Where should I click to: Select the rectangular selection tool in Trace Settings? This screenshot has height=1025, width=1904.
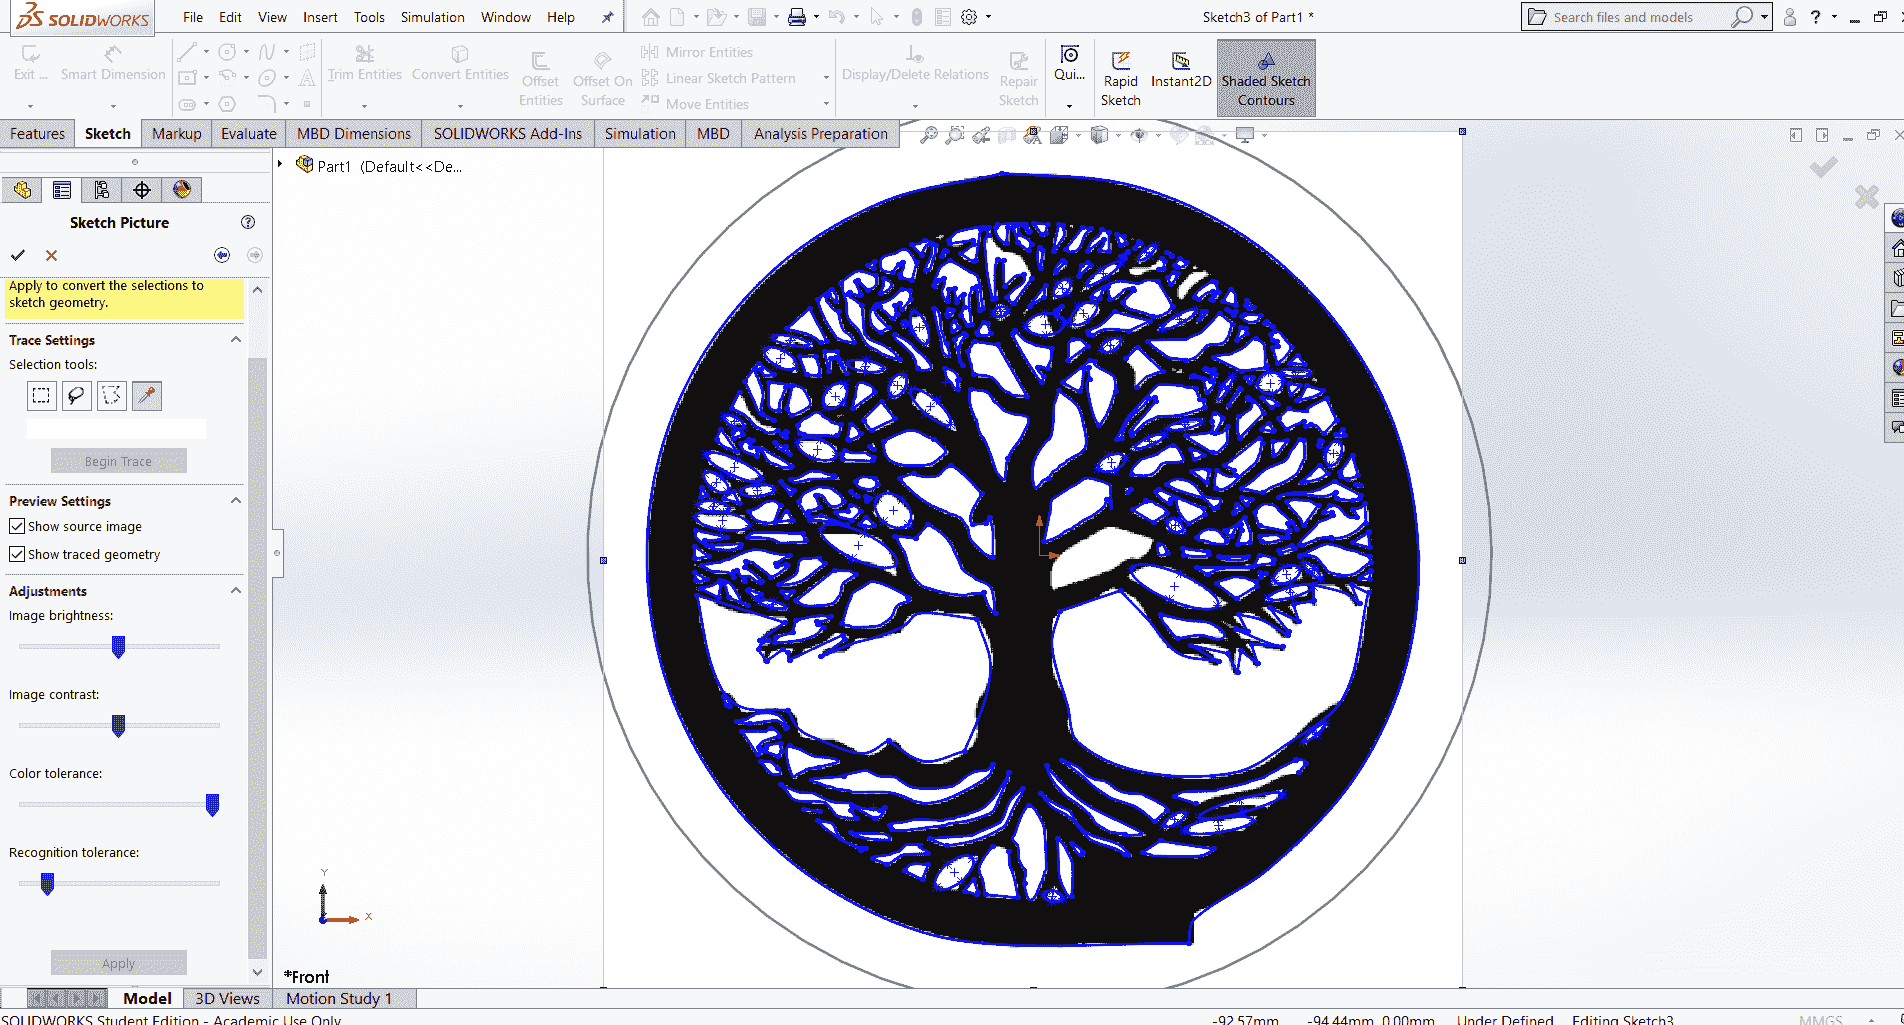click(x=41, y=396)
